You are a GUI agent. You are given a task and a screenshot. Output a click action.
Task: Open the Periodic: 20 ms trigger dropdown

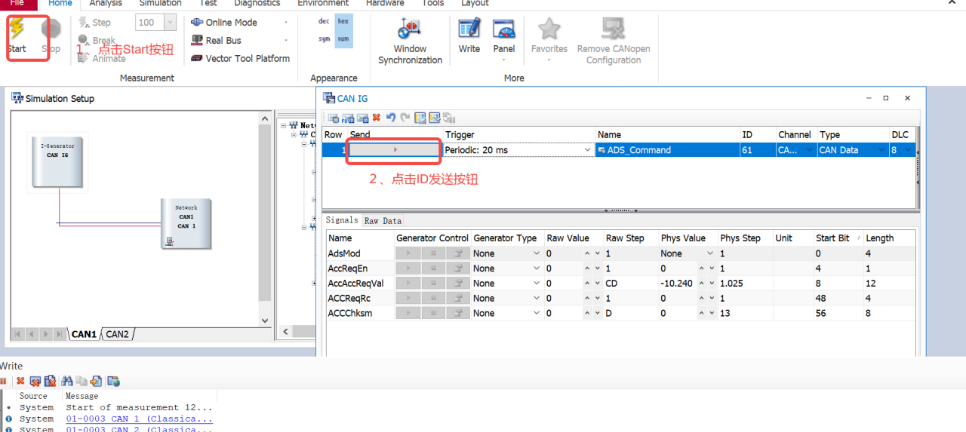pos(588,150)
